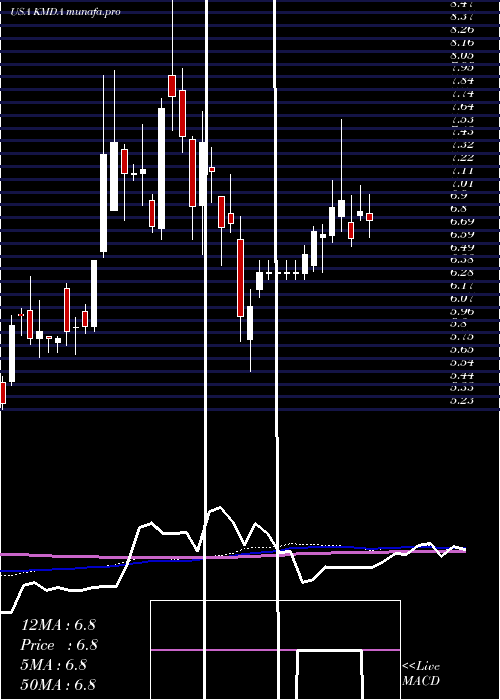Select the 7.32 price level label
This screenshot has height=700, width=500.
point(462,145)
